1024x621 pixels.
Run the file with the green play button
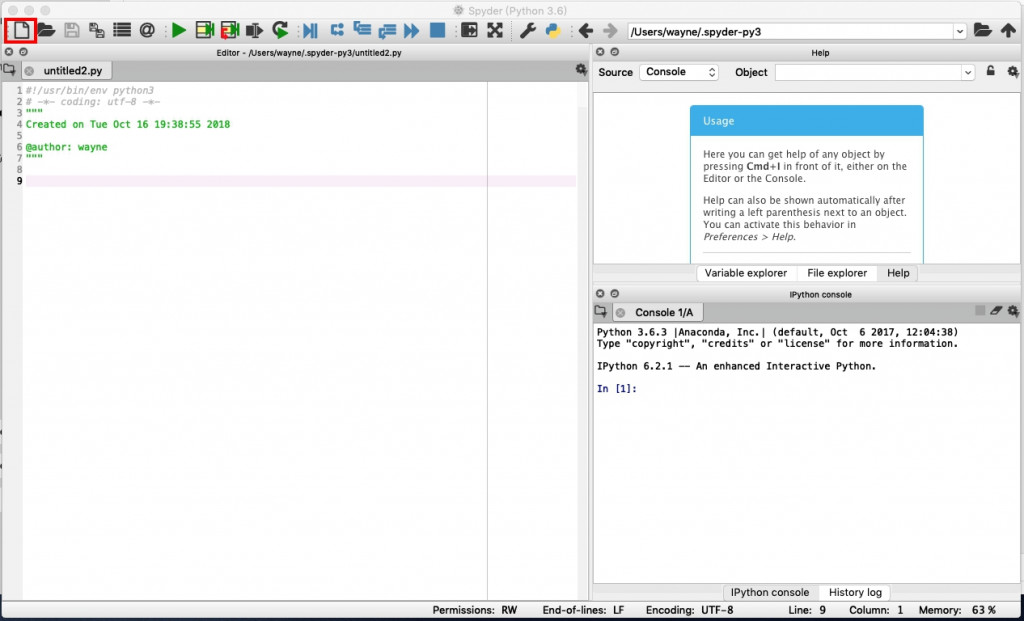coord(179,30)
